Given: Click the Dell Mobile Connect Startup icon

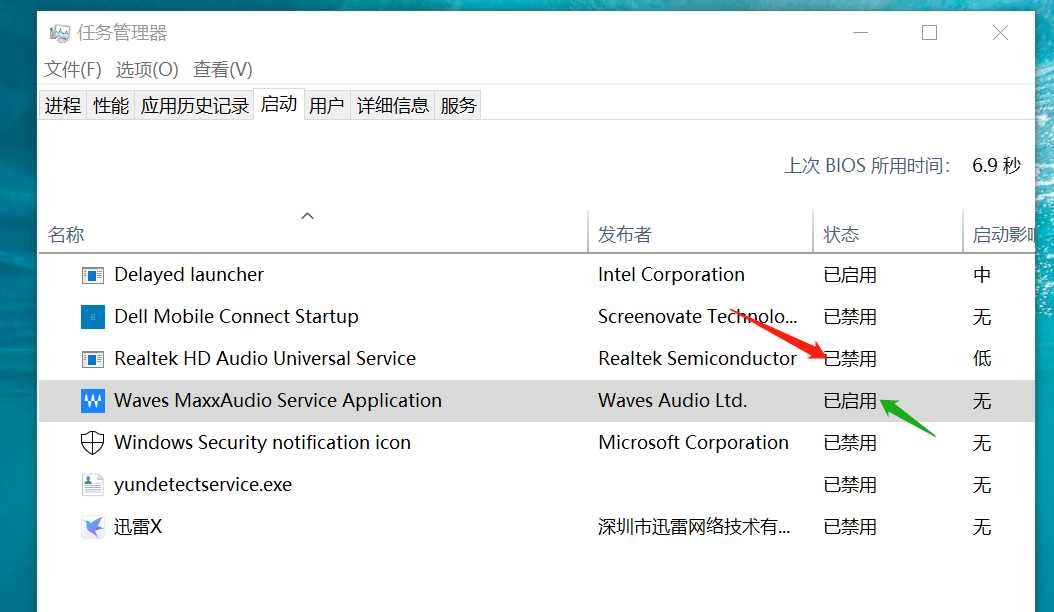Looking at the screenshot, I should 92,317.
